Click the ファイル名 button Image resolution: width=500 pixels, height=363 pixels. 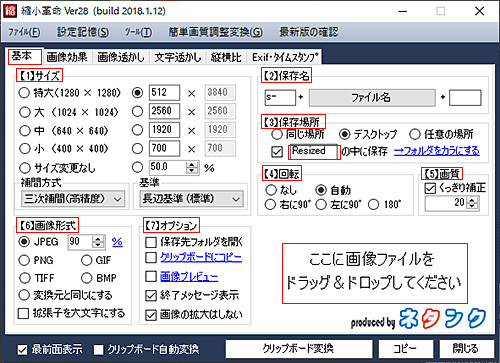click(372, 98)
